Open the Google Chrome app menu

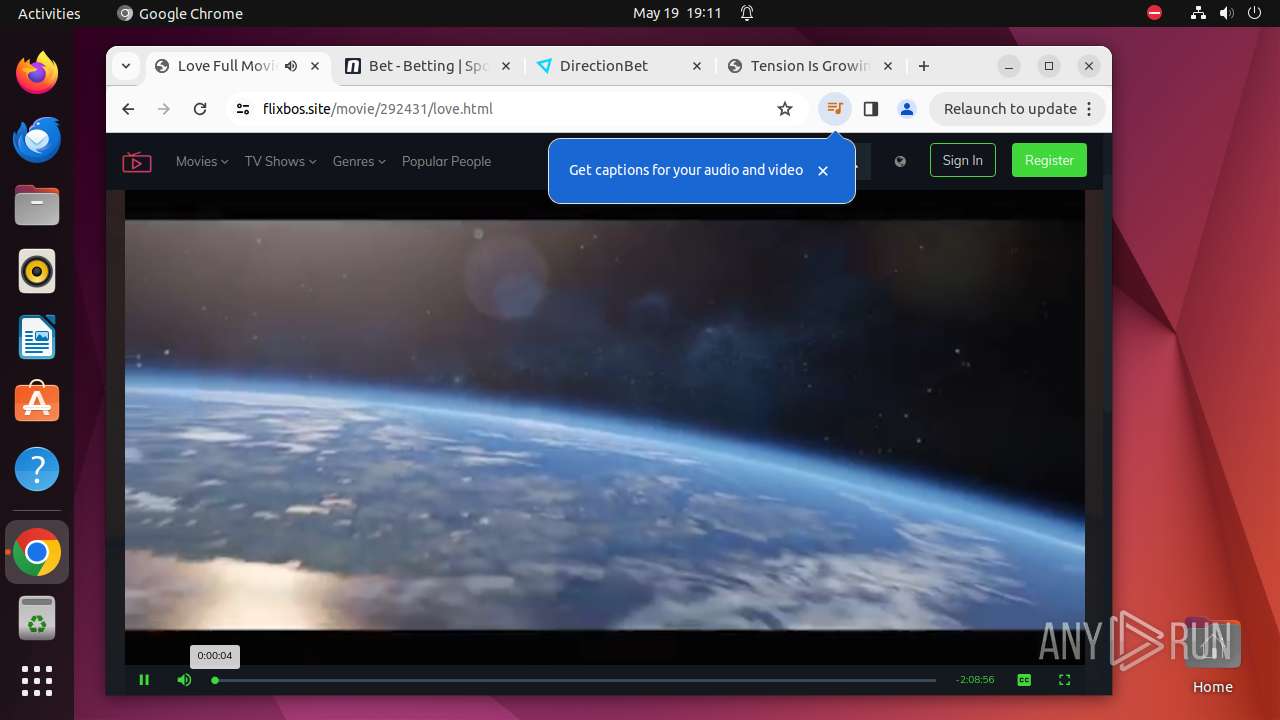(x=180, y=13)
